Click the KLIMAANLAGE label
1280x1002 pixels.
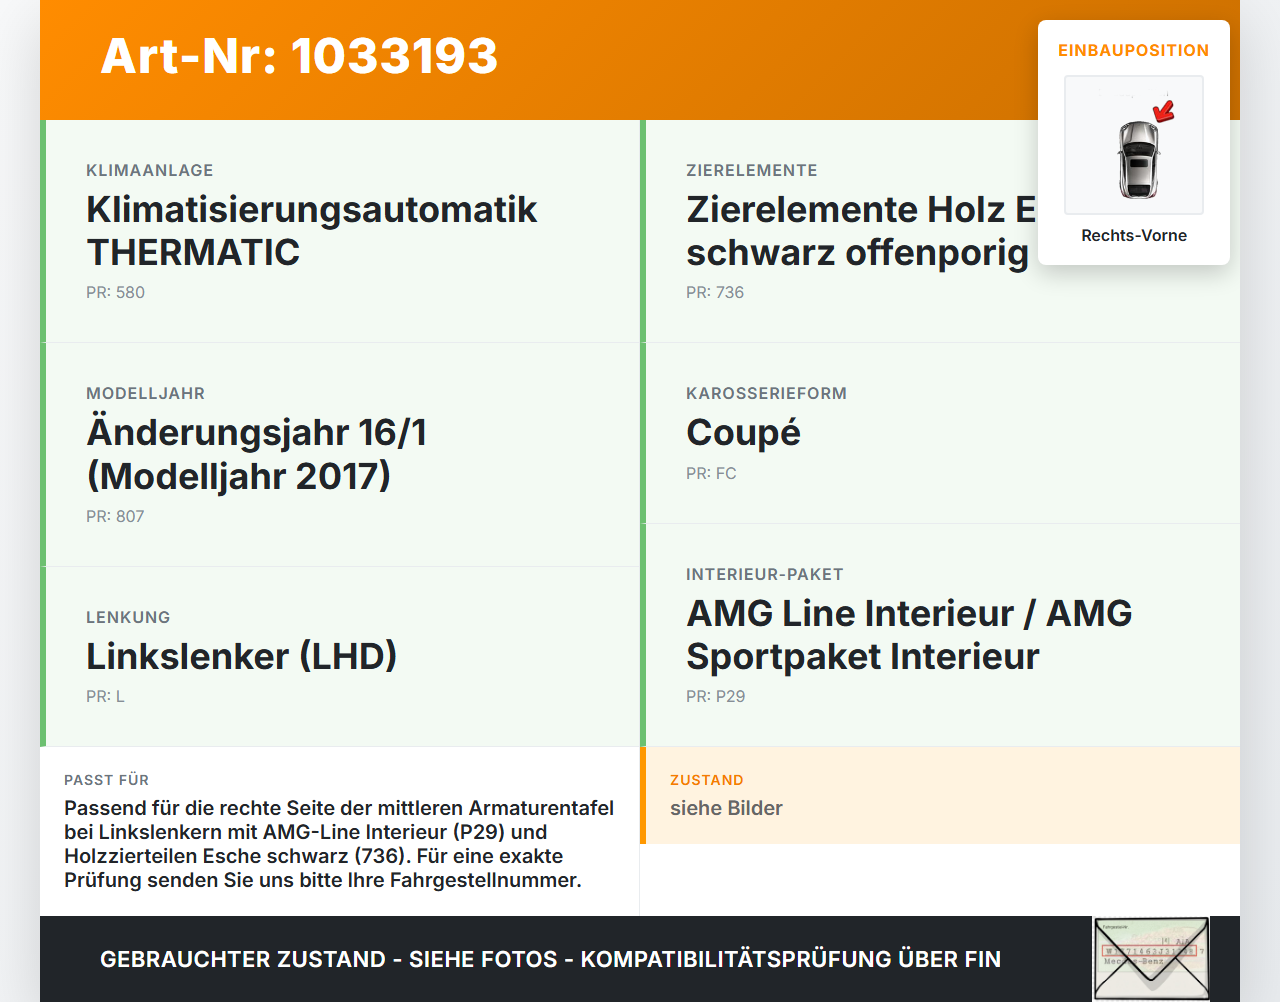click(x=150, y=171)
